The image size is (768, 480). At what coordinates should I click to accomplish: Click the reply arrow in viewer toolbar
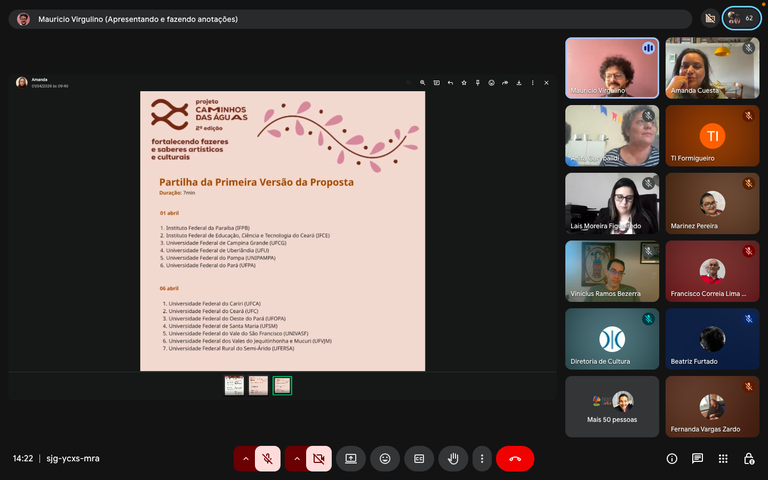[451, 83]
